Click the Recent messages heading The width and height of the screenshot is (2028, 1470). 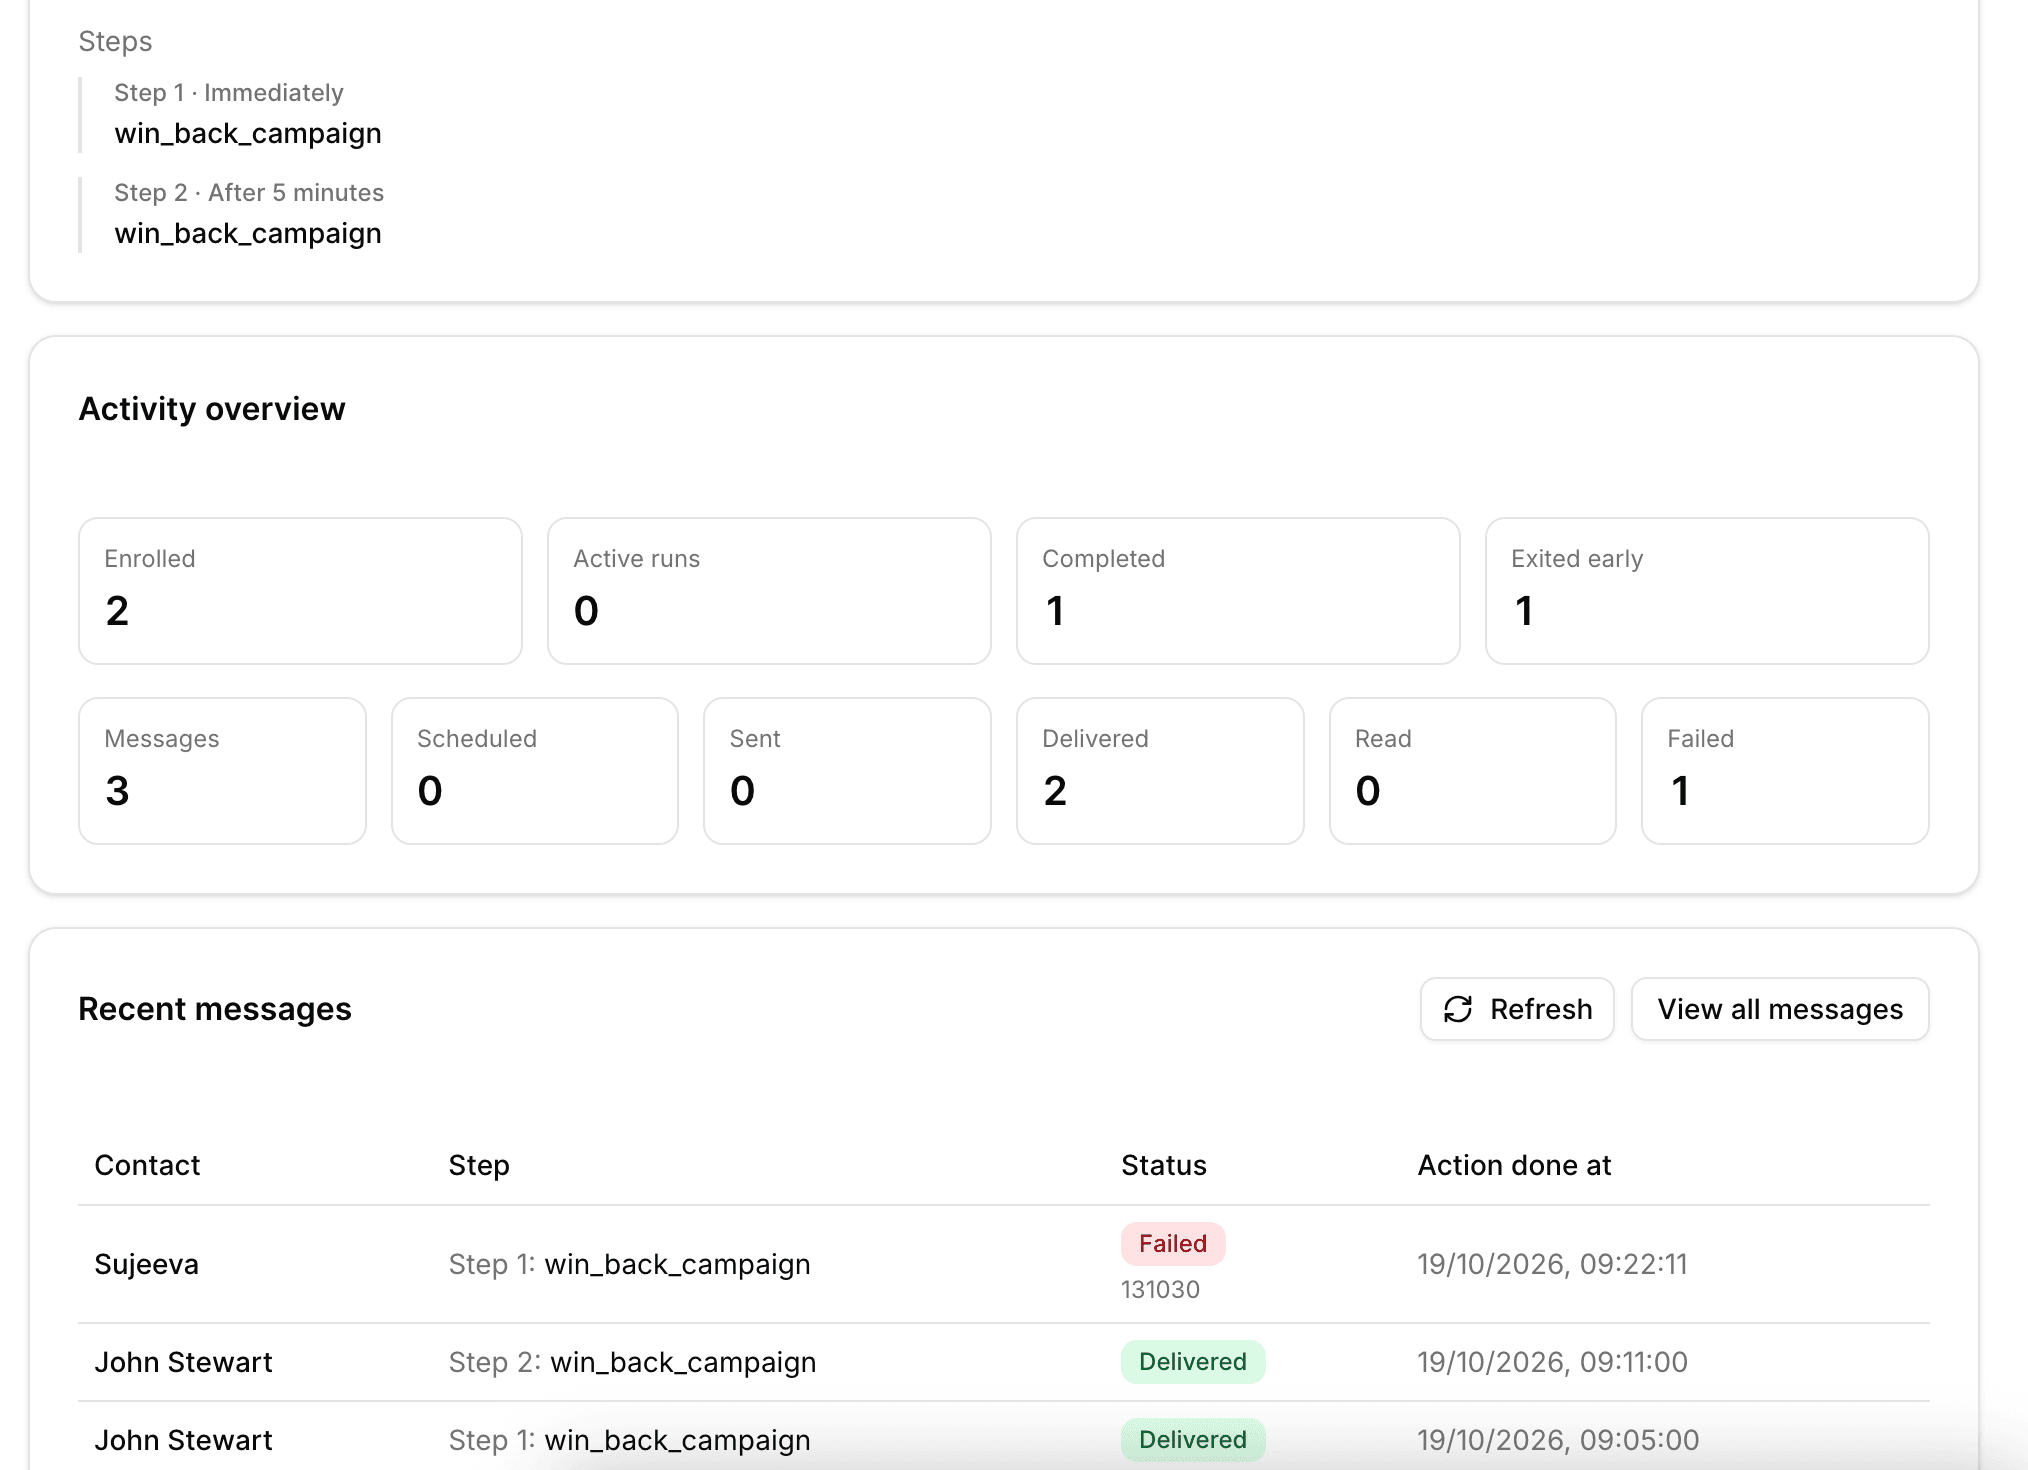[x=215, y=1009]
